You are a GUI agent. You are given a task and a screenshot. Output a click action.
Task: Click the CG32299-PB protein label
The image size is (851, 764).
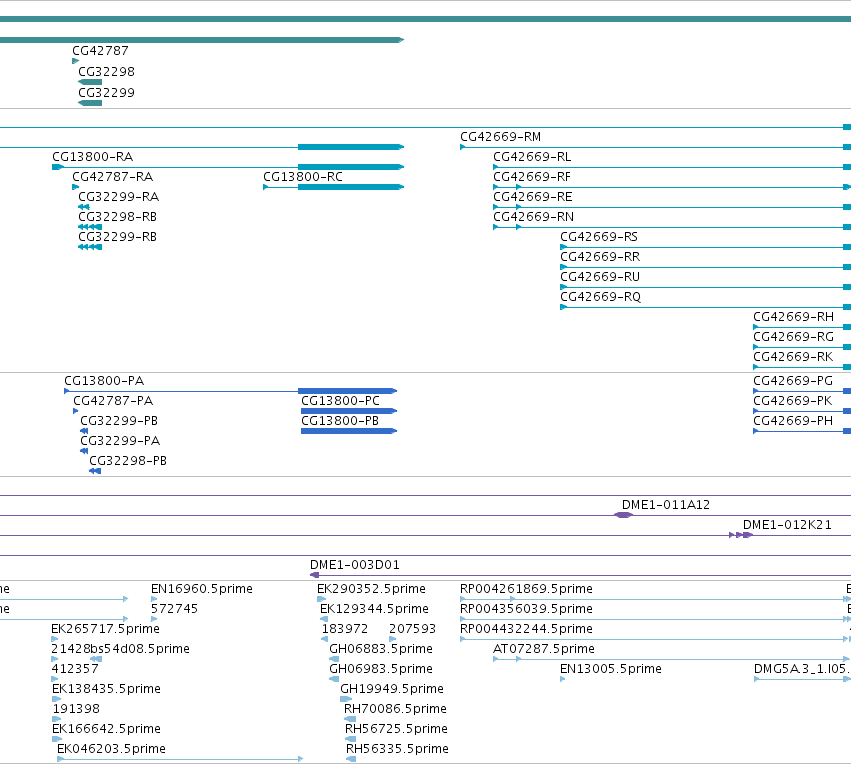119,421
